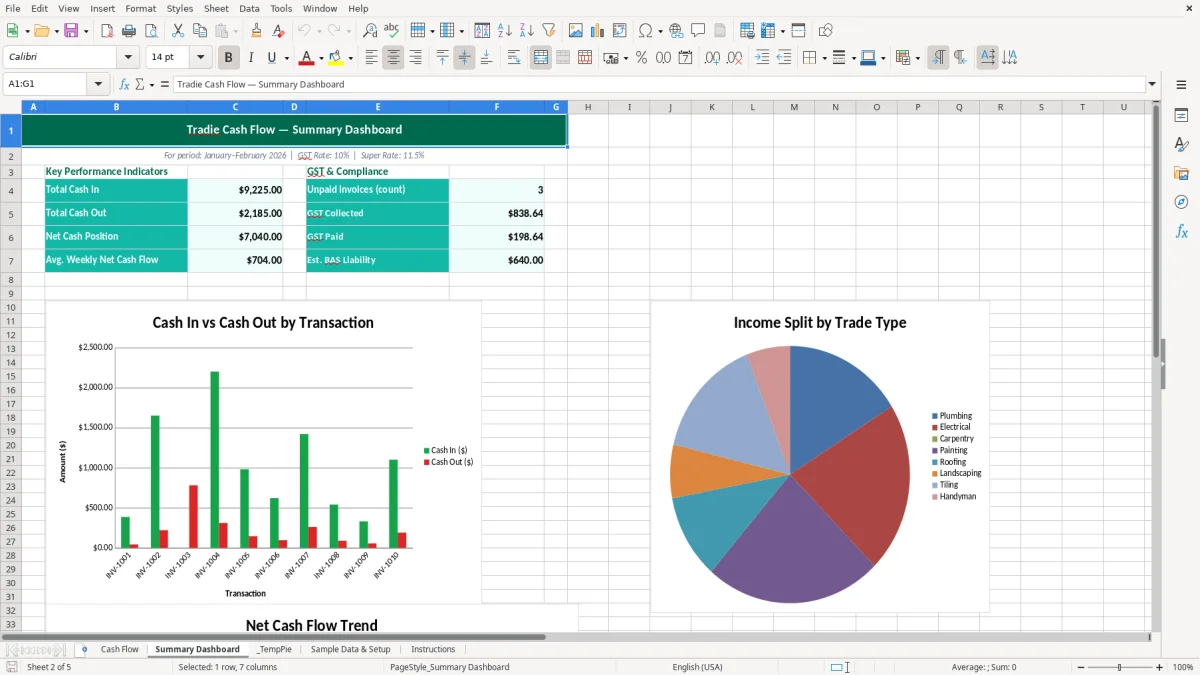Open the Format menu
Screen dimensions: 1200x675
click(x=140, y=8)
